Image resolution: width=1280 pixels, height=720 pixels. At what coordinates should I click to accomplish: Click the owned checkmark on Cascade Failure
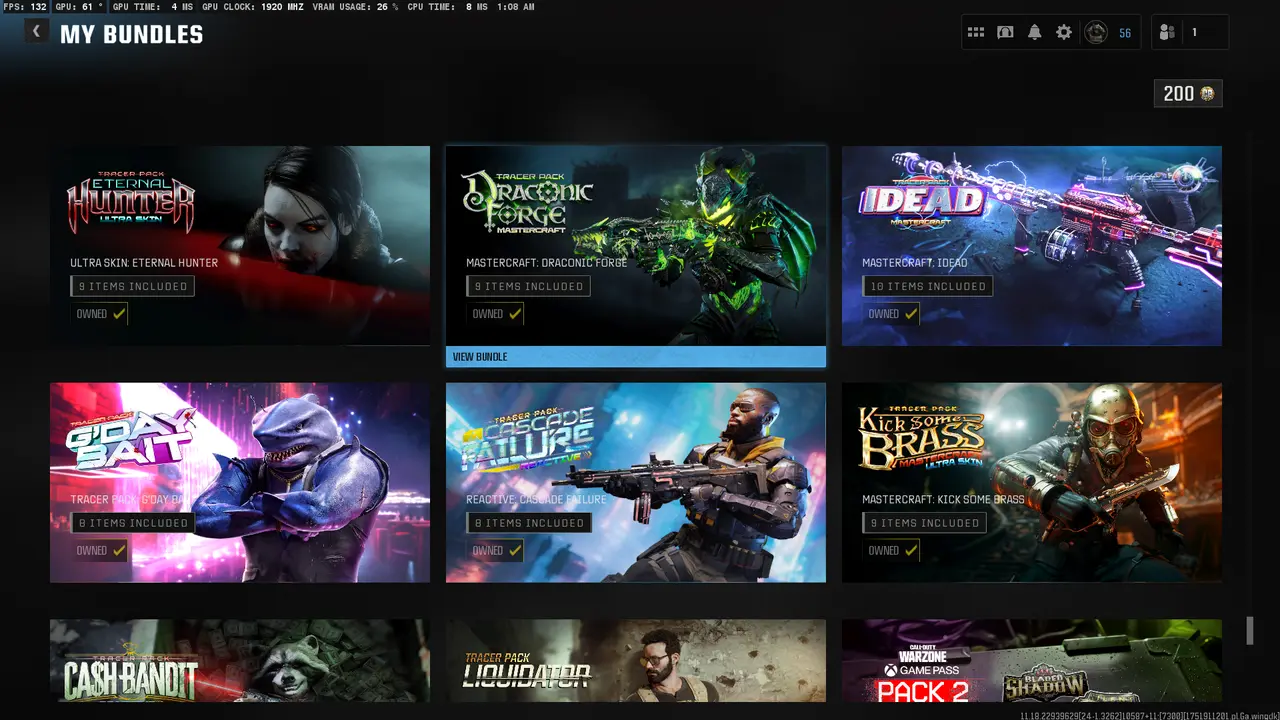[515, 550]
